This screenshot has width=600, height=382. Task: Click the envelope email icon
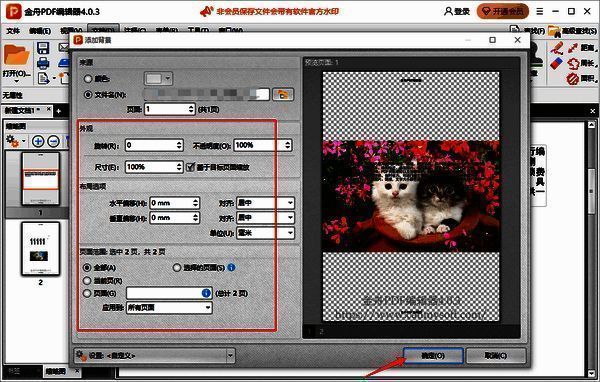(64, 47)
